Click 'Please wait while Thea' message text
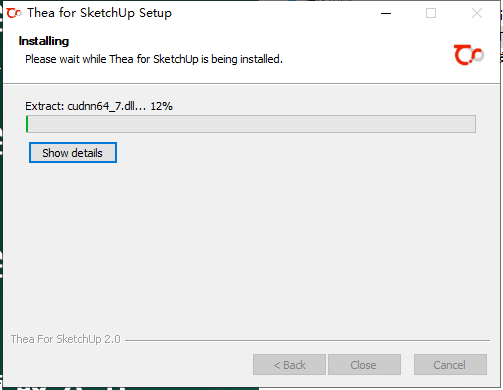This screenshot has height=390, width=503. pyautogui.click(x=154, y=59)
